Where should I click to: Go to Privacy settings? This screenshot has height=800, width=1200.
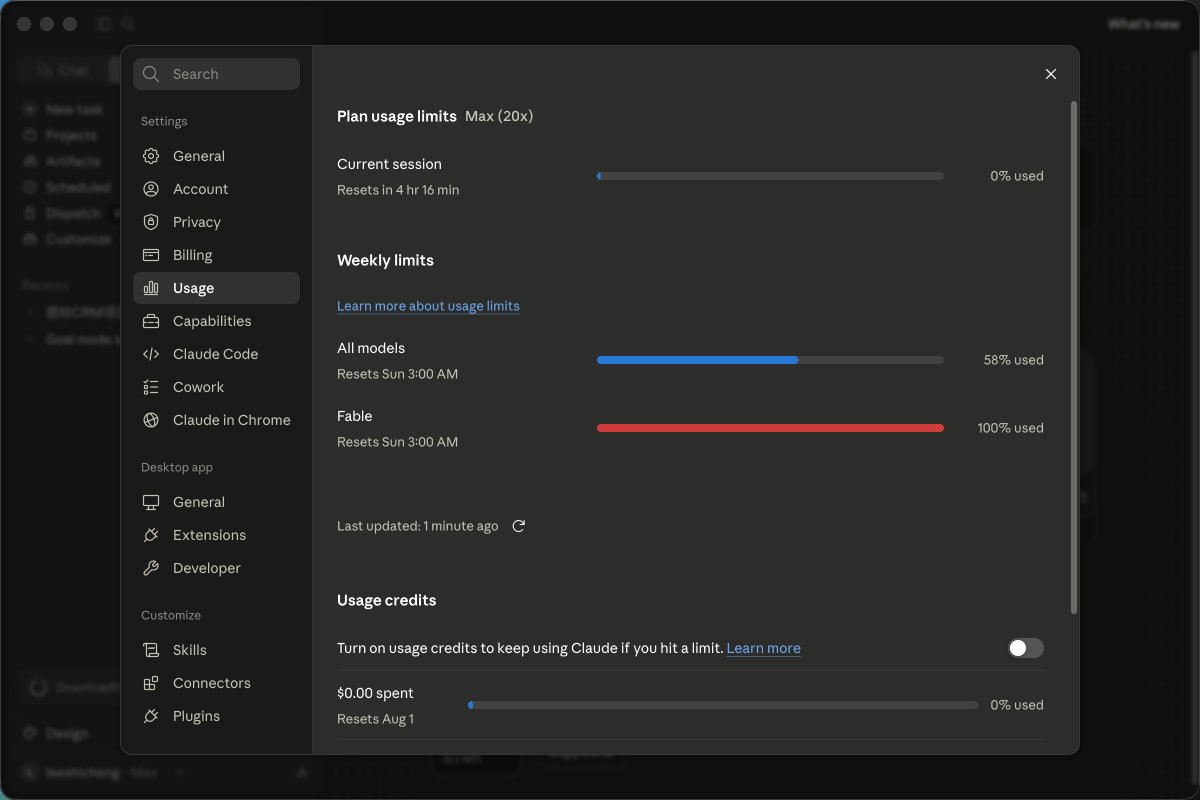[x=216, y=222]
